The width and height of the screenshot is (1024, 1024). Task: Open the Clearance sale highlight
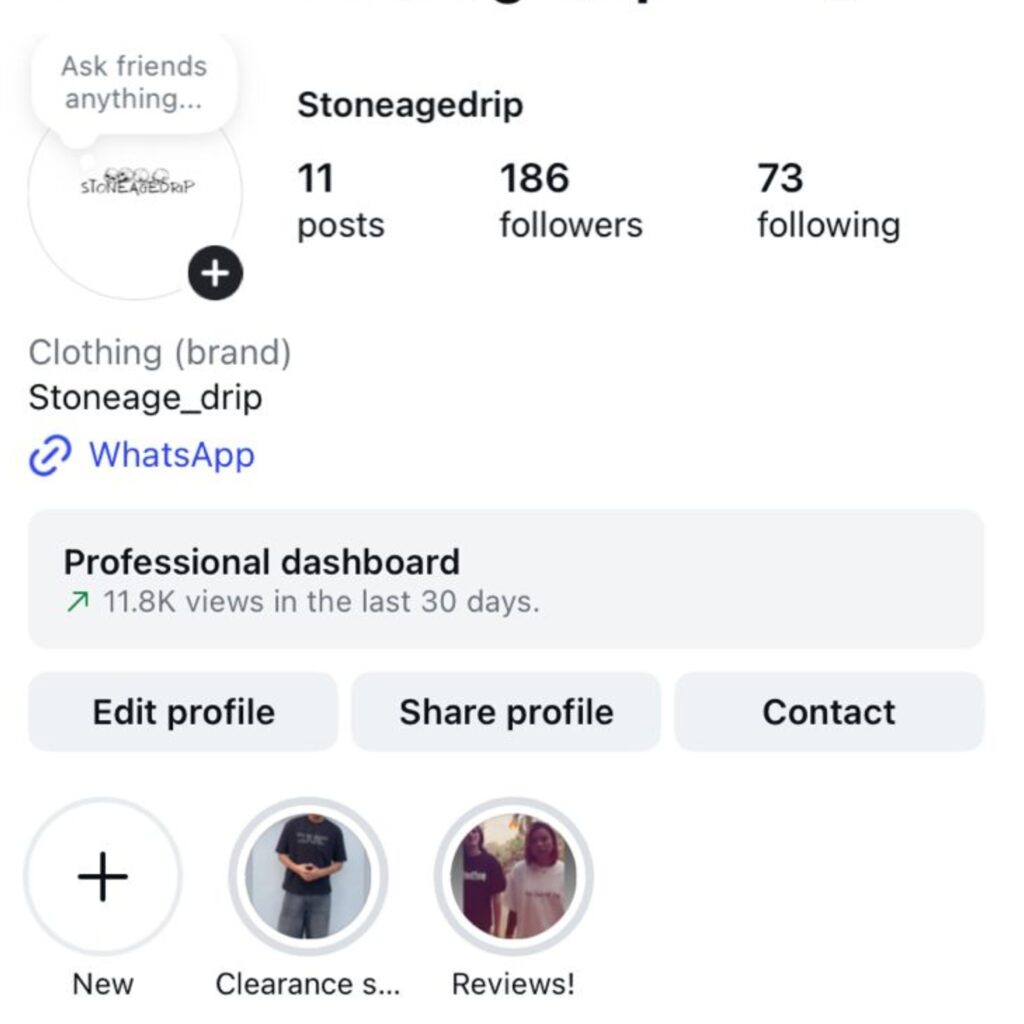pos(308,877)
